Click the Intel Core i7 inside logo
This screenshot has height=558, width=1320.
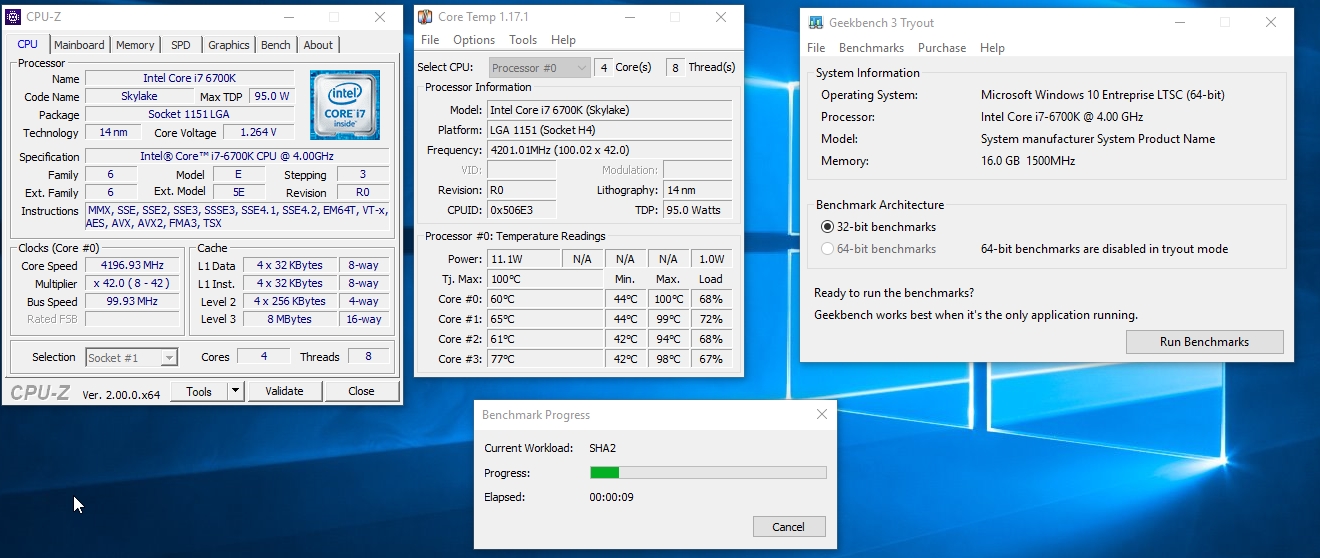click(344, 105)
